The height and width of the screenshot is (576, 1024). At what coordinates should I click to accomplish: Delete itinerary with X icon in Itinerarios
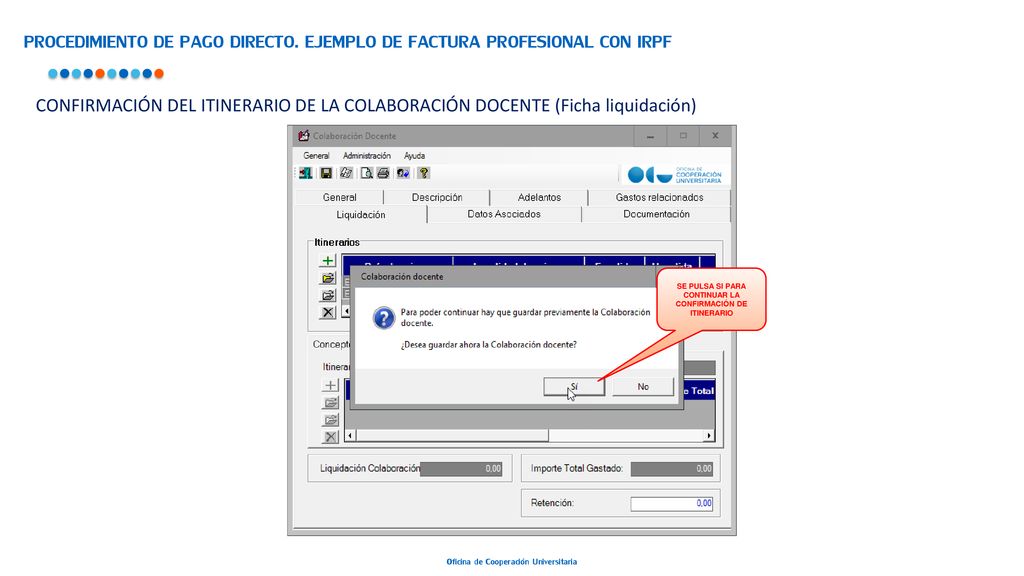328,312
